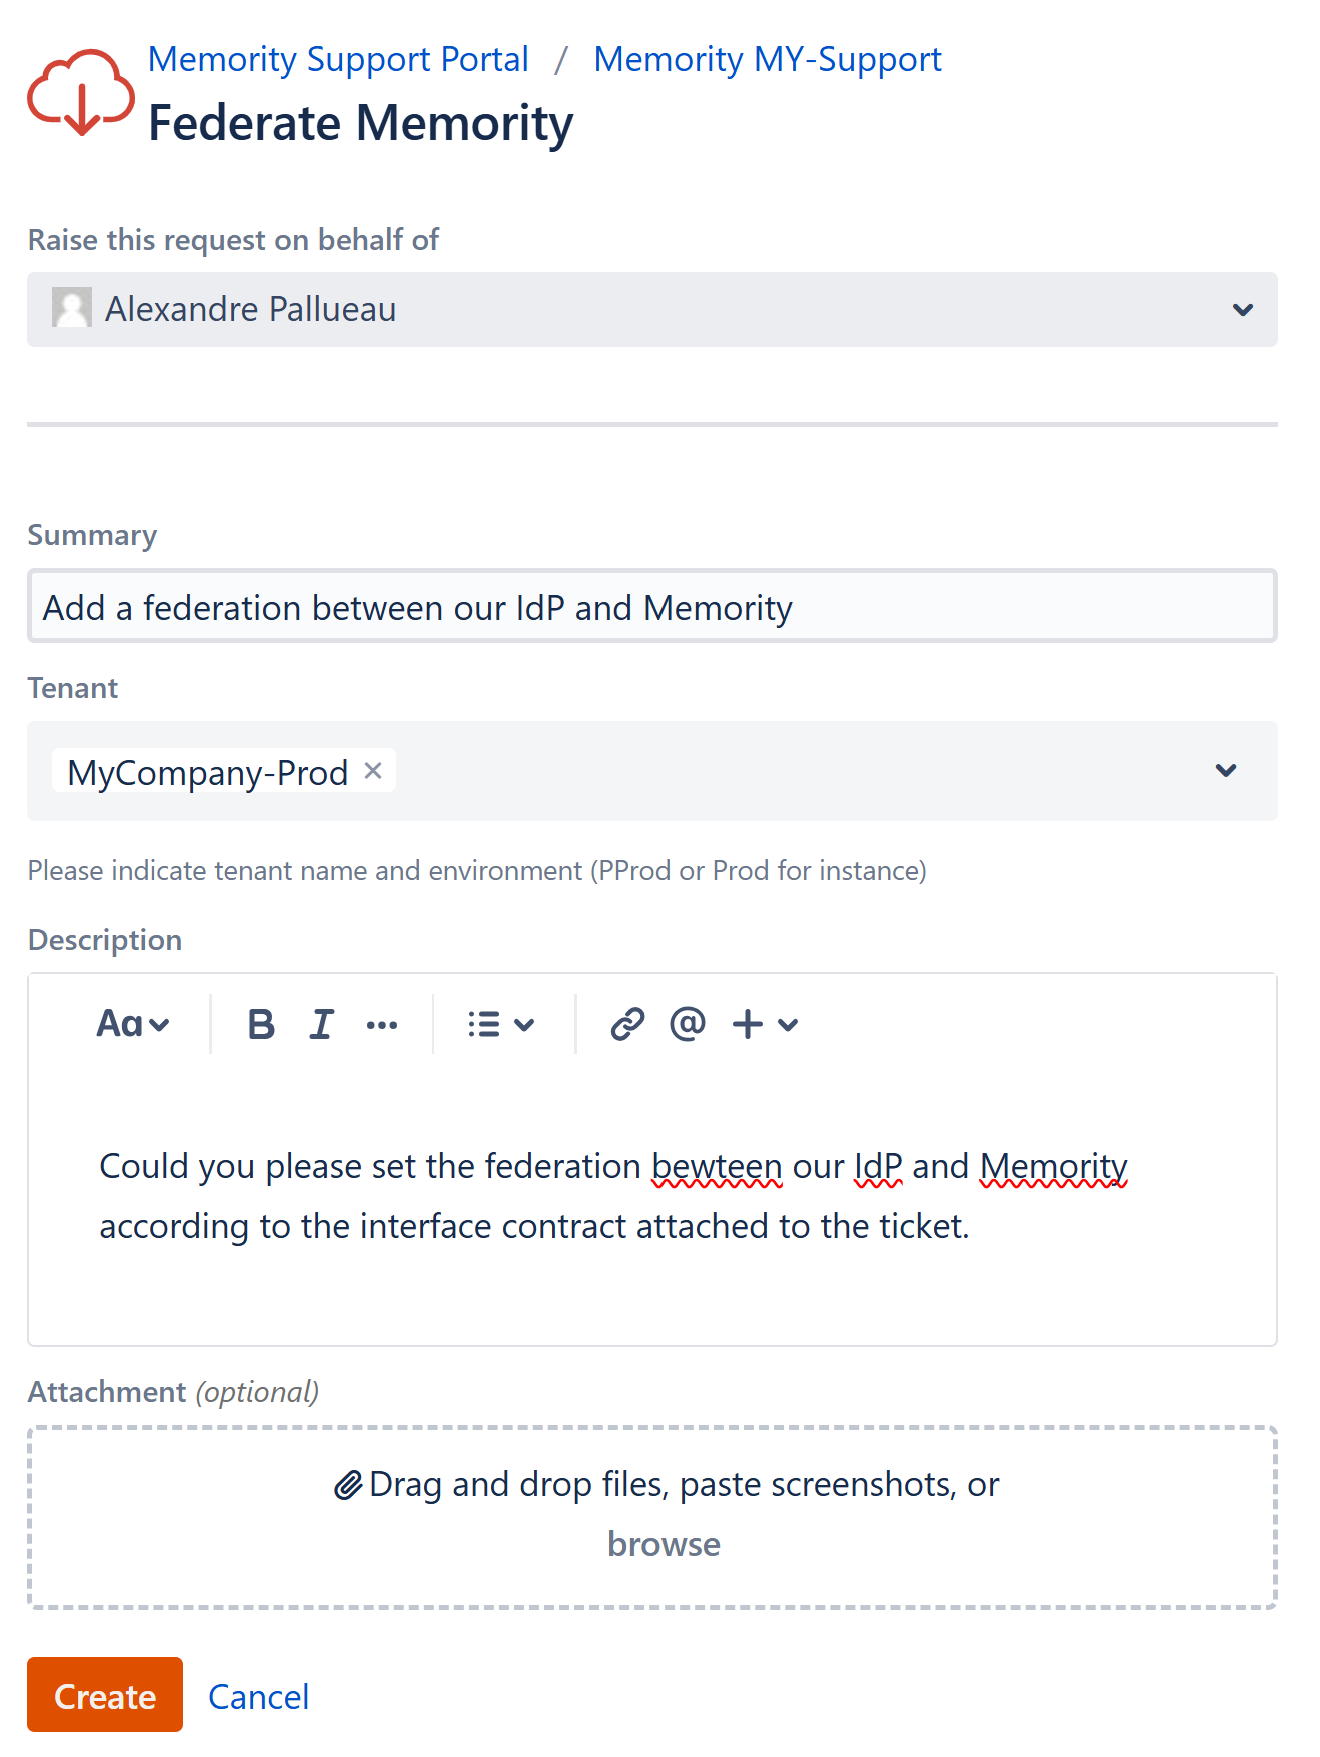The height and width of the screenshot is (1757, 1320).
Task: Expand the Tenant dropdown chevron
Action: coord(1226,771)
